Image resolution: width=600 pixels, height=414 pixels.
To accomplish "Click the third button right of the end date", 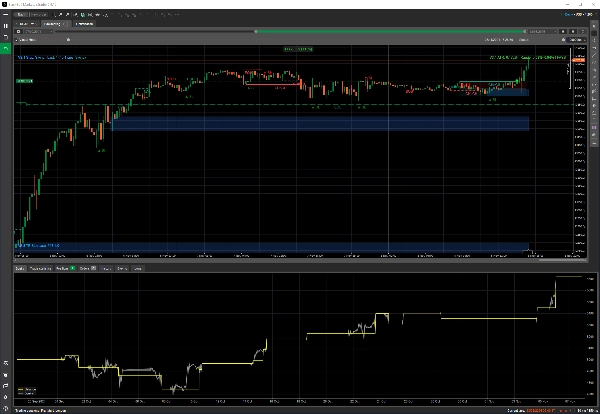I will pyautogui.click(x=583, y=31).
